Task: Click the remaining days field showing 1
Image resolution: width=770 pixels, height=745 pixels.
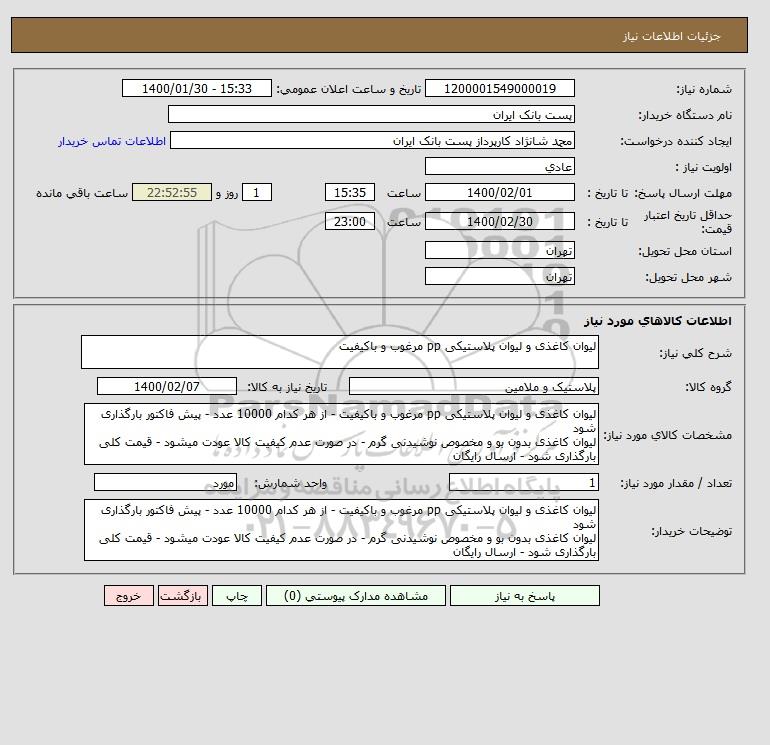Action: (256, 193)
